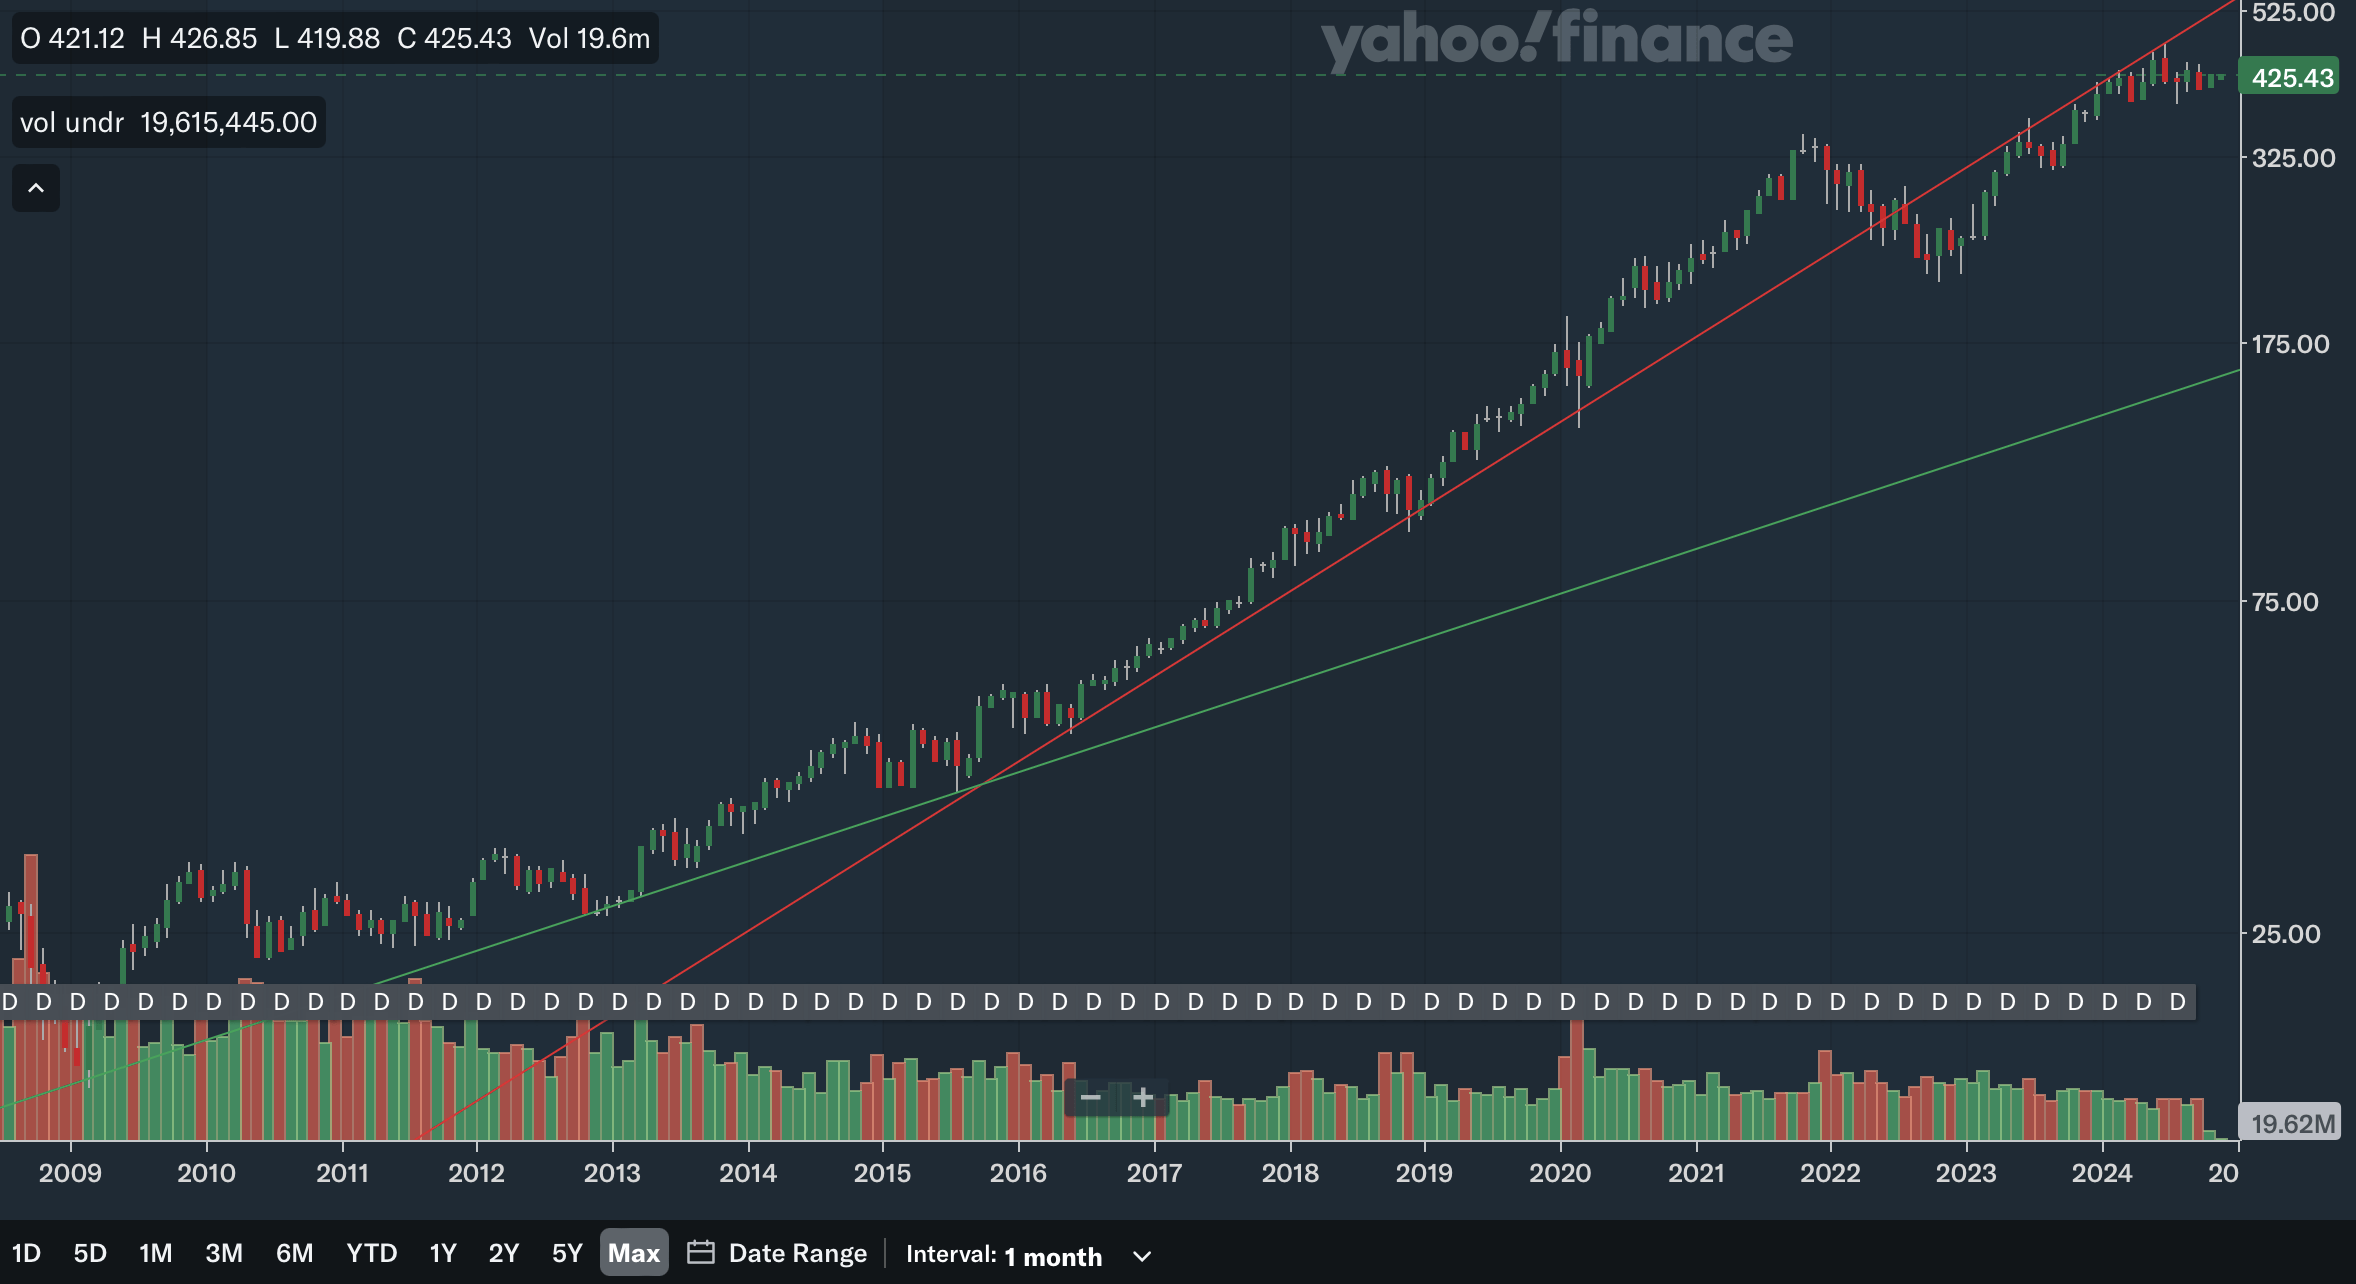Image resolution: width=2356 pixels, height=1284 pixels.
Task: Select the 1D range
Action: point(26,1253)
